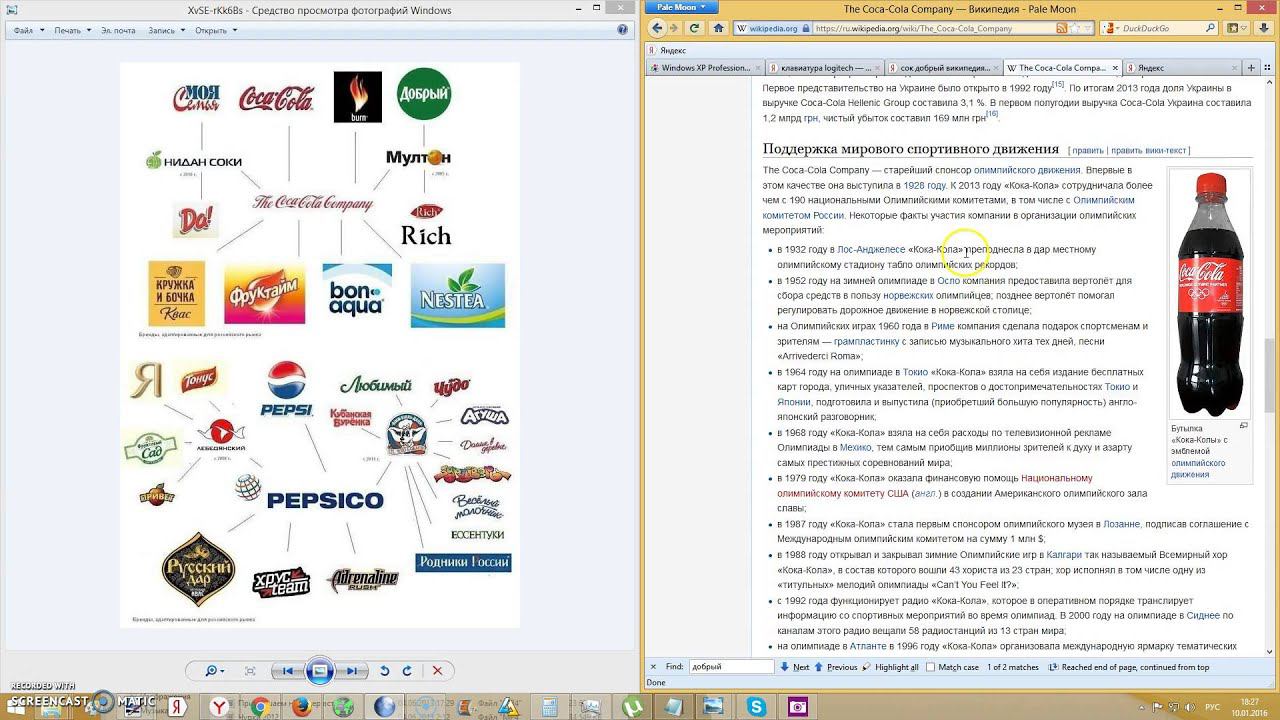Open the Coca-Cola bottle image
The width and height of the screenshot is (1280, 720).
click(x=1210, y=294)
